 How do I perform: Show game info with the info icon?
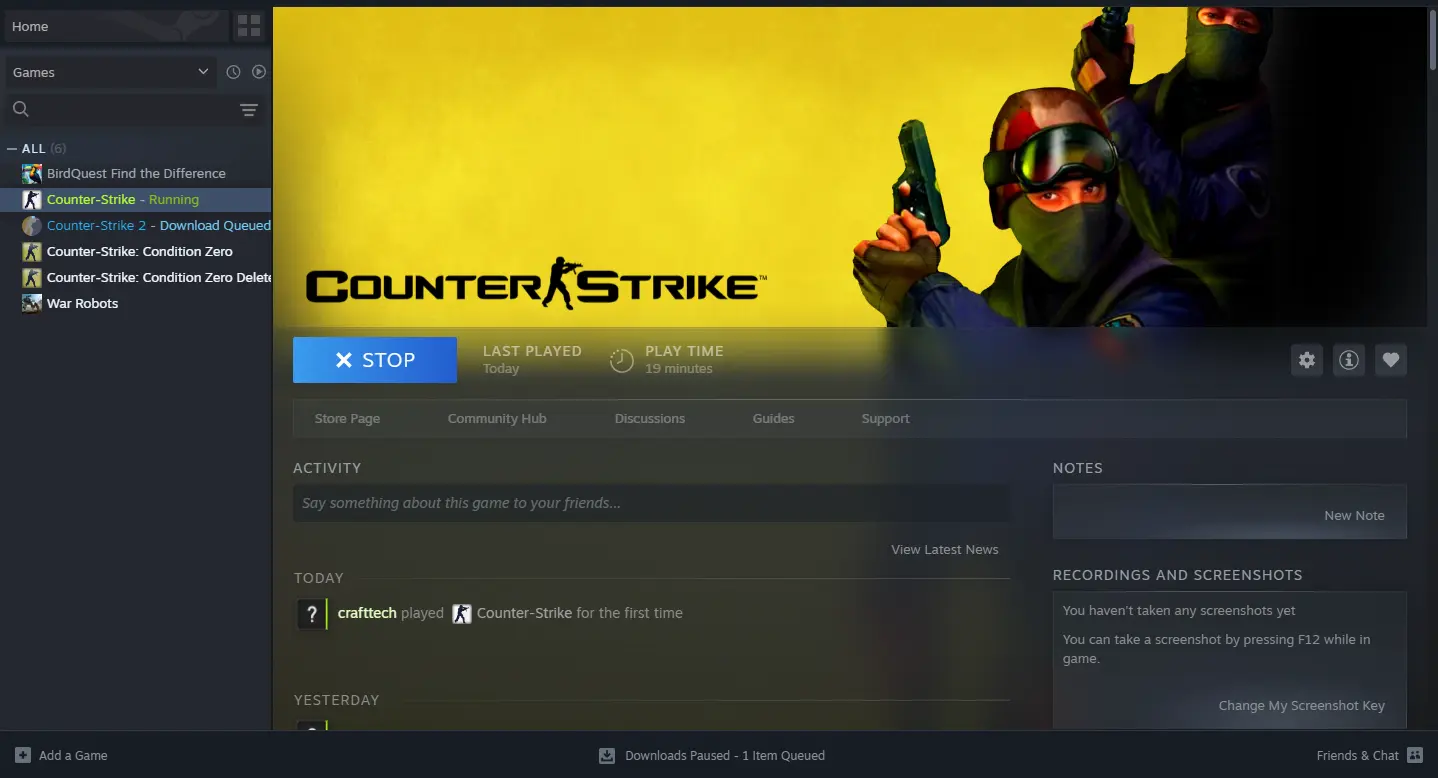click(x=1349, y=360)
